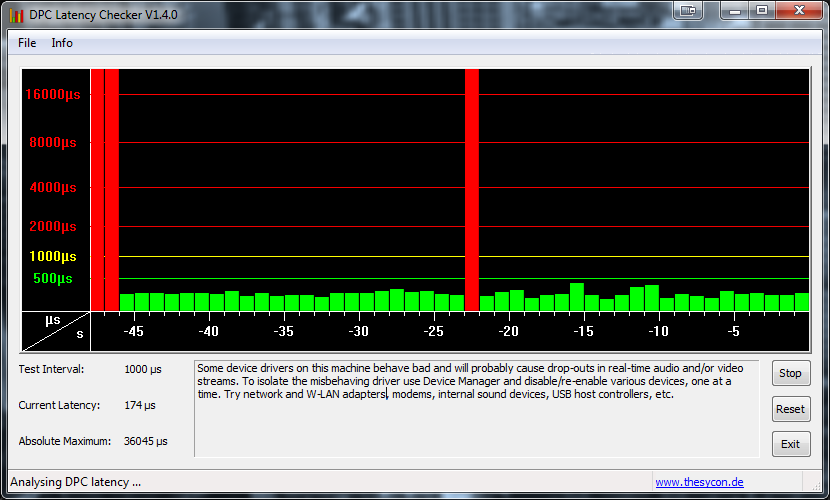The width and height of the screenshot is (830, 500).
Task: Click the yellow '1000µs' axis label
Action: tap(53, 257)
